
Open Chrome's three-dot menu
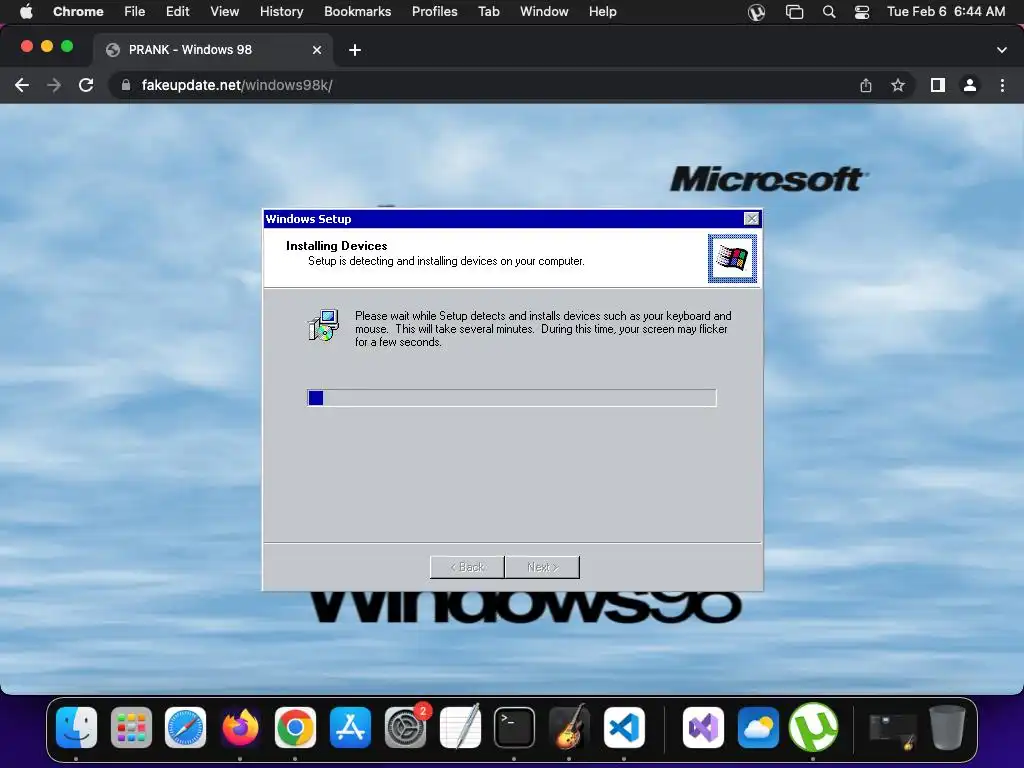[x=1002, y=85]
